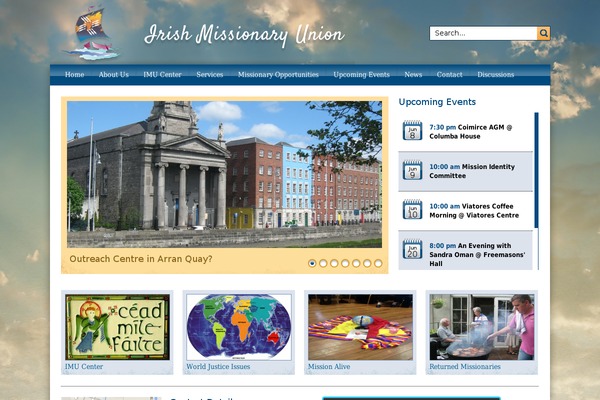600x400 pixels.
Task: Click the Jun 8 calendar icon
Action: [x=412, y=131]
